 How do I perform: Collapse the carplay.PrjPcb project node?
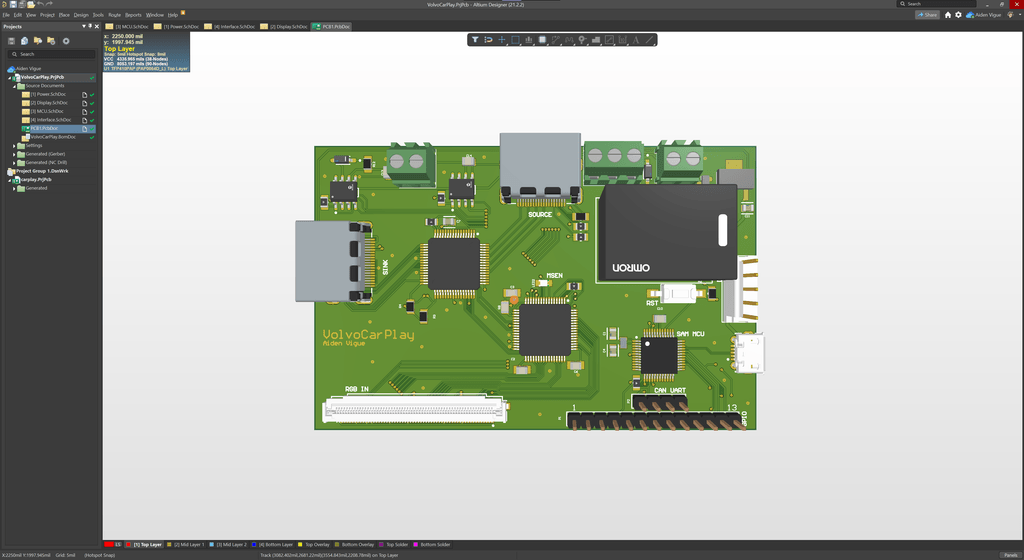click(9, 179)
